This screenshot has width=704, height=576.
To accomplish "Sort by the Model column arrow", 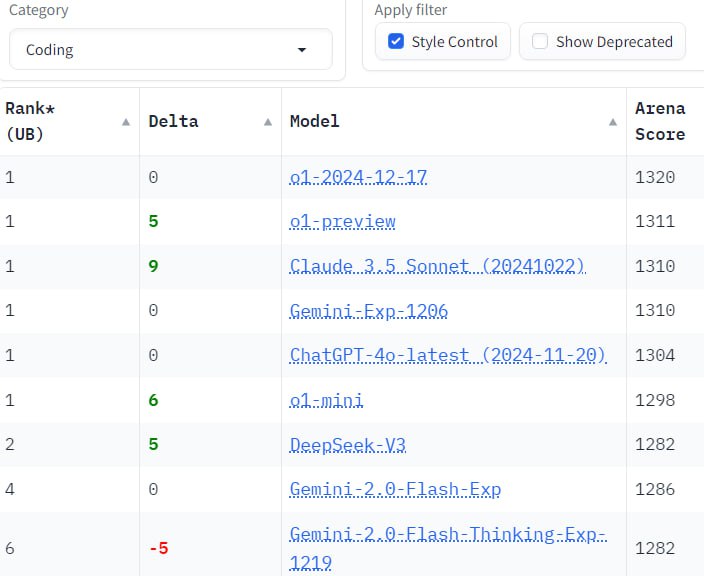I will click(x=613, y=122).
